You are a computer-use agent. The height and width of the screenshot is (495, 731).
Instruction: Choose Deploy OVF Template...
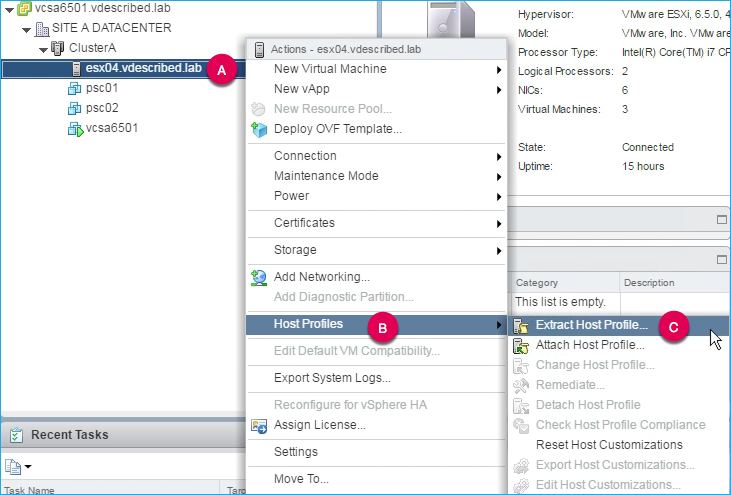(x=376, y=129)
